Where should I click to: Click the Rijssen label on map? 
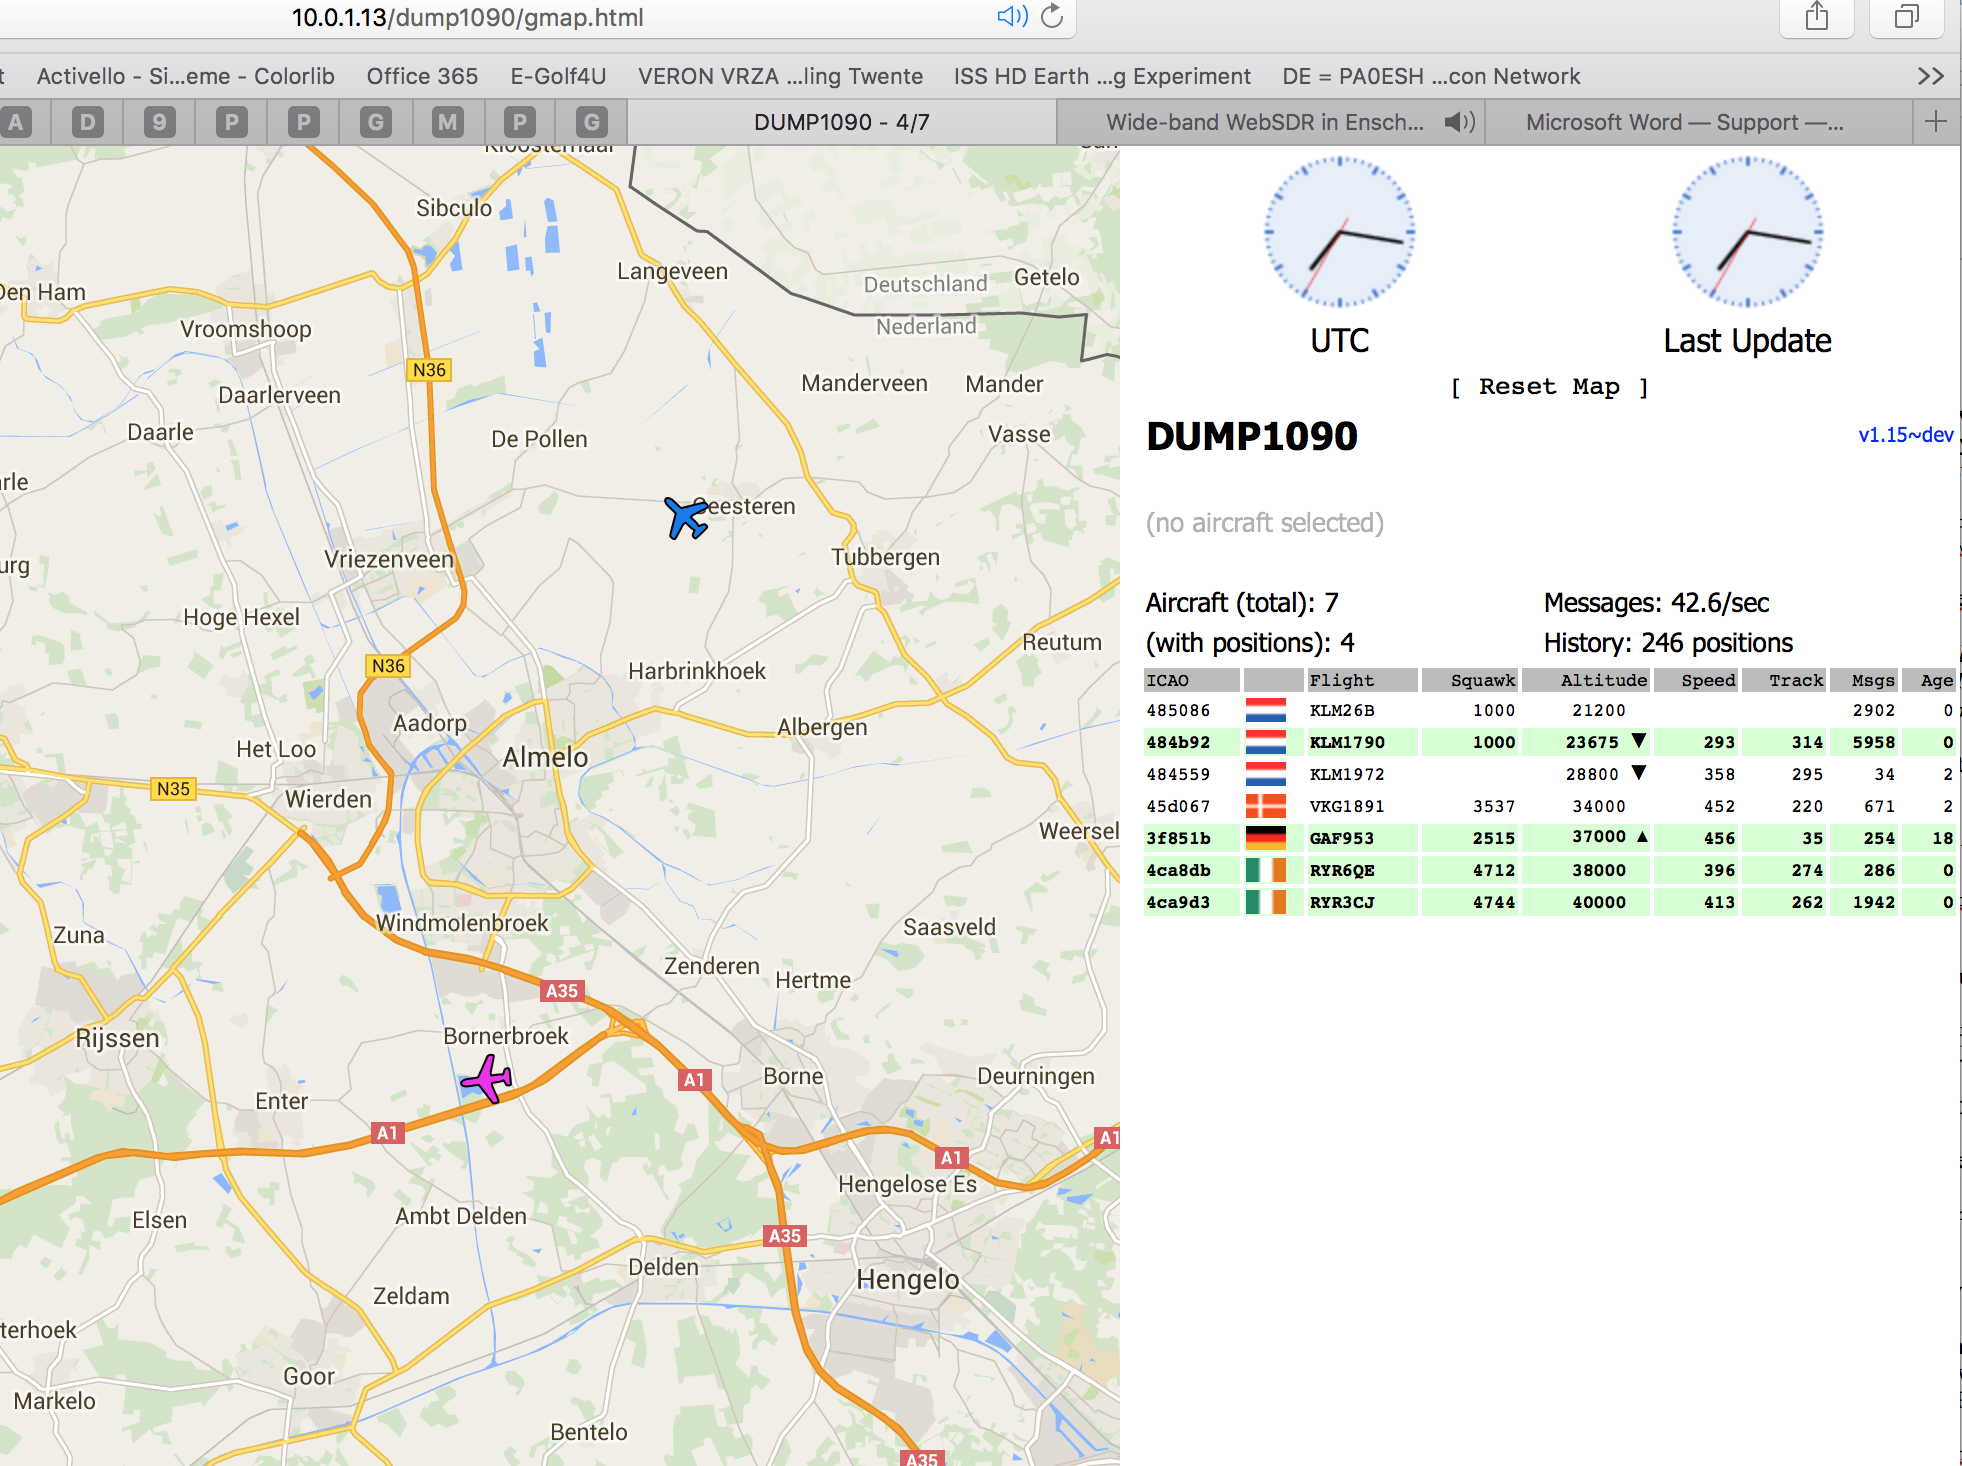[x=117, y=1038]
